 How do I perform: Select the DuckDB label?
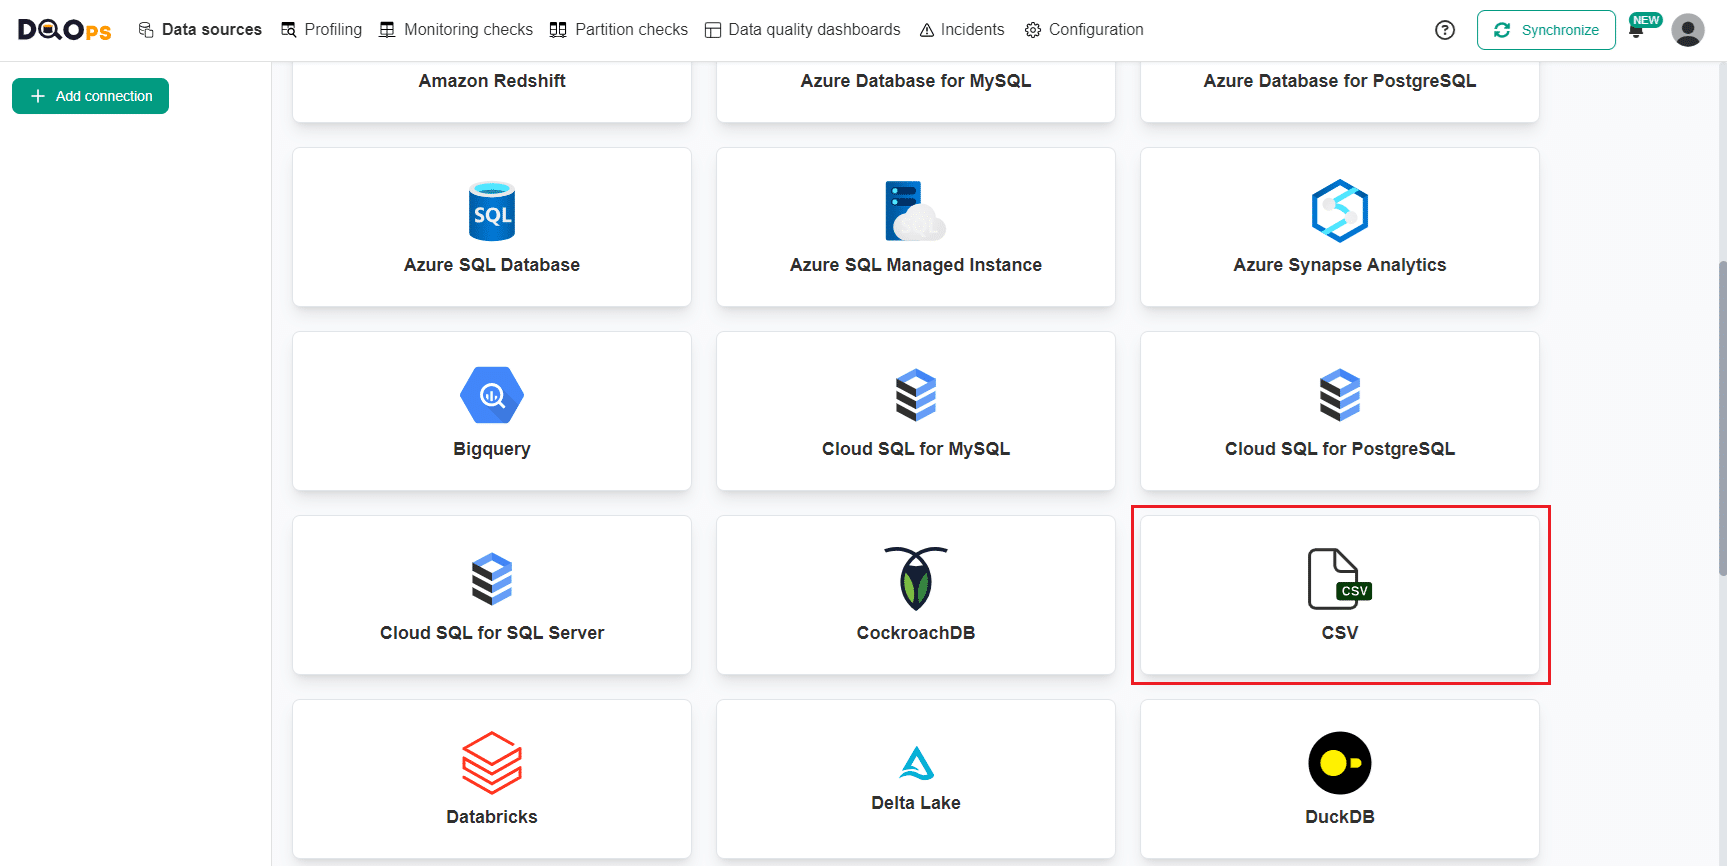click(1340, 817)
